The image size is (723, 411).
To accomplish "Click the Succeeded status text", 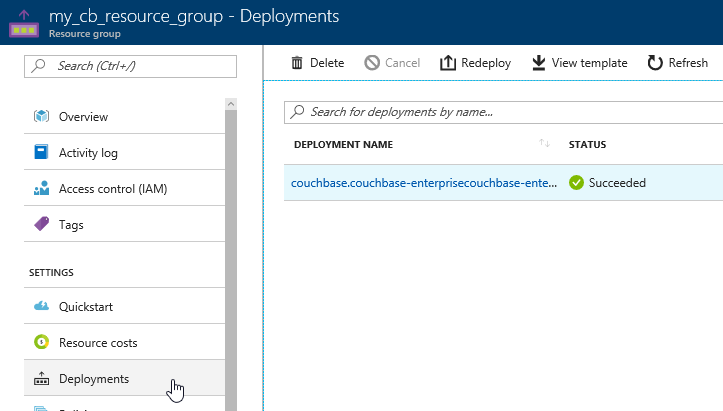I will pos(617,183).
